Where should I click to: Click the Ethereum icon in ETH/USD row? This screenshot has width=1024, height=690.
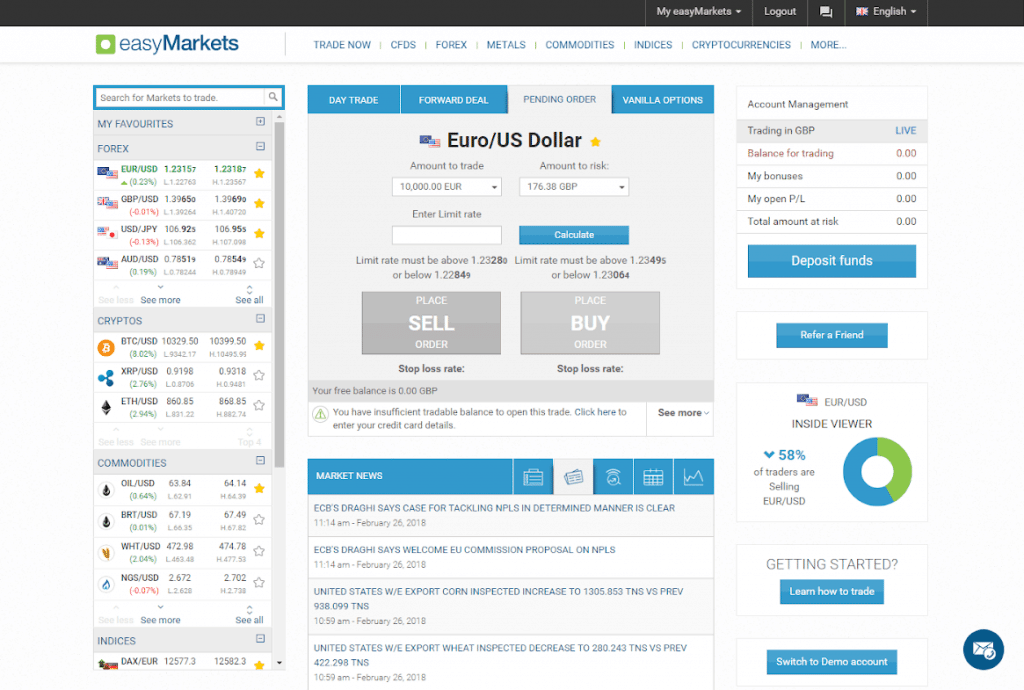click(x=106, y=408)
